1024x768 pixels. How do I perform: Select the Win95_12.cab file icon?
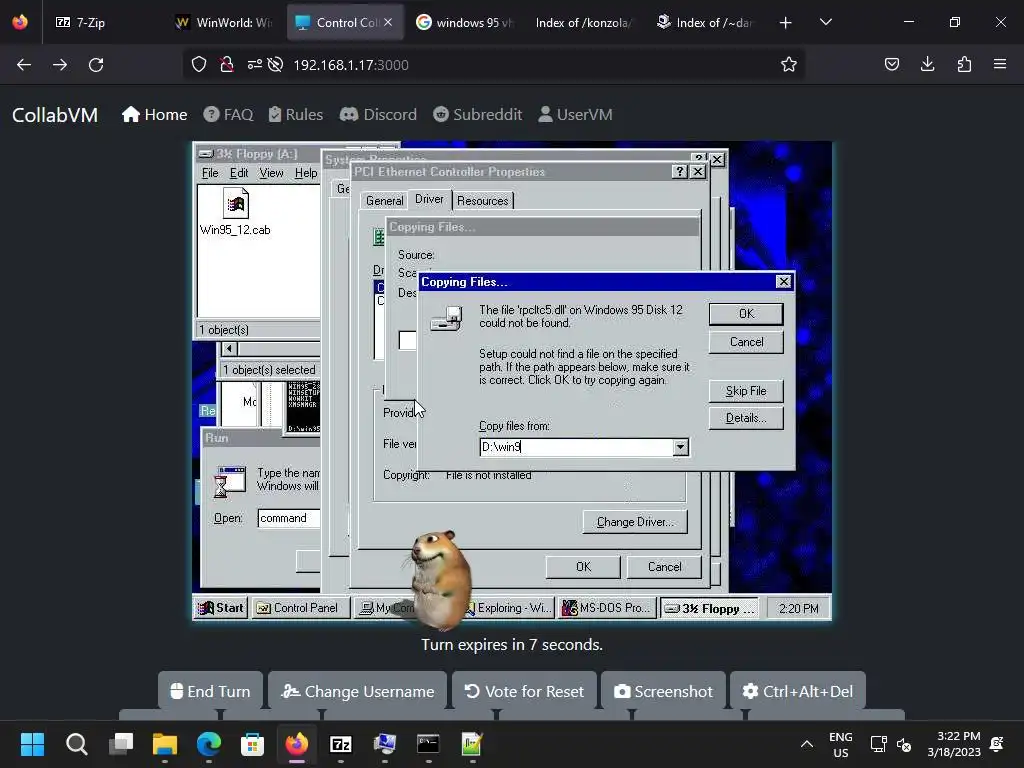click(x=235, y=212)
